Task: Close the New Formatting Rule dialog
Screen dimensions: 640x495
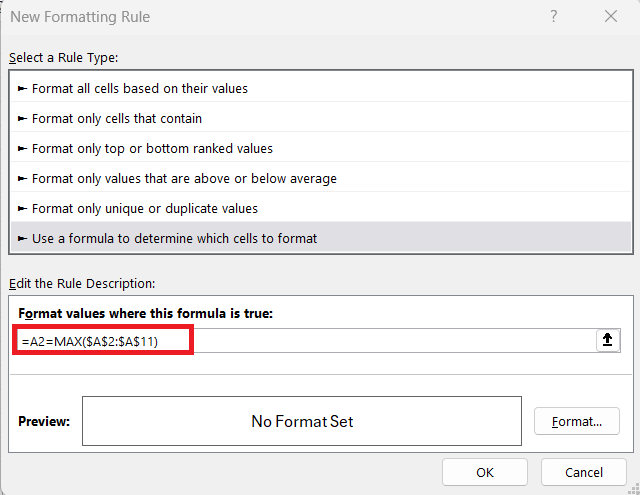Action: 611,16
